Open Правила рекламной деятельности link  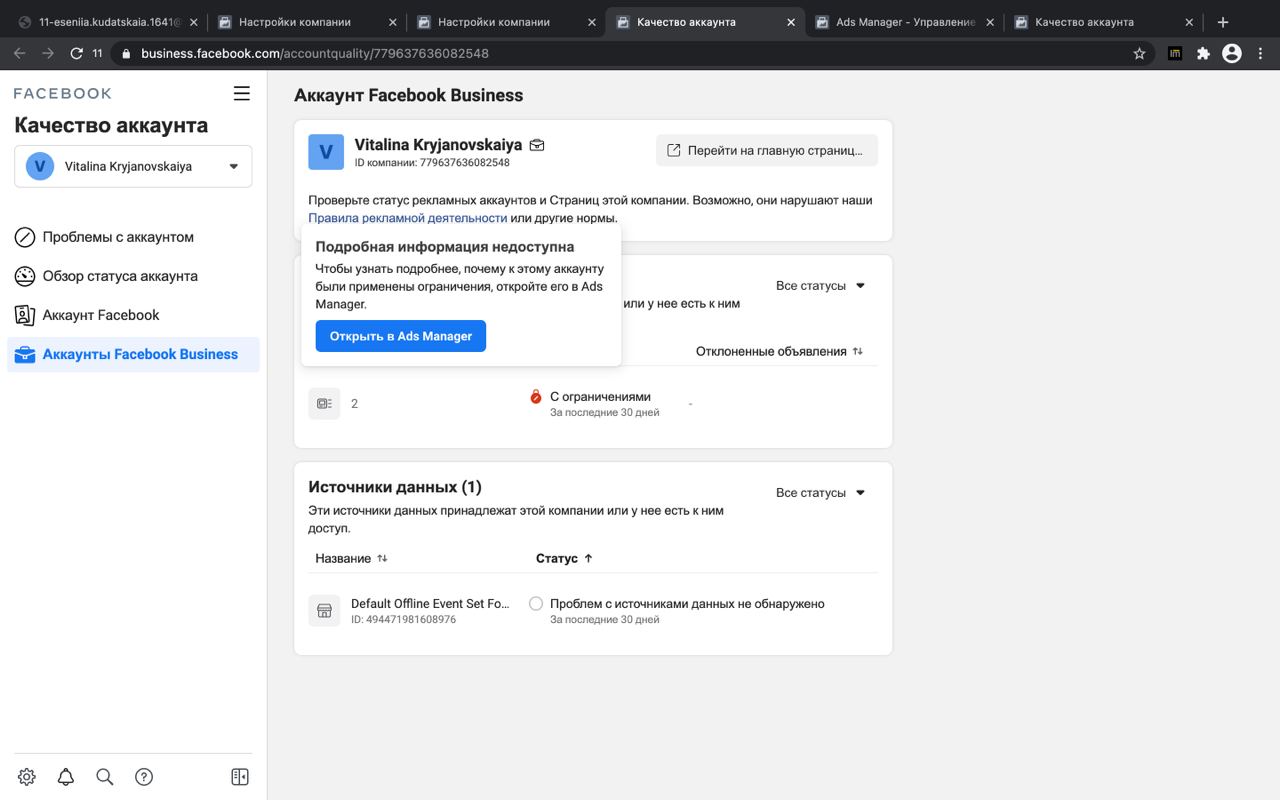407,218
